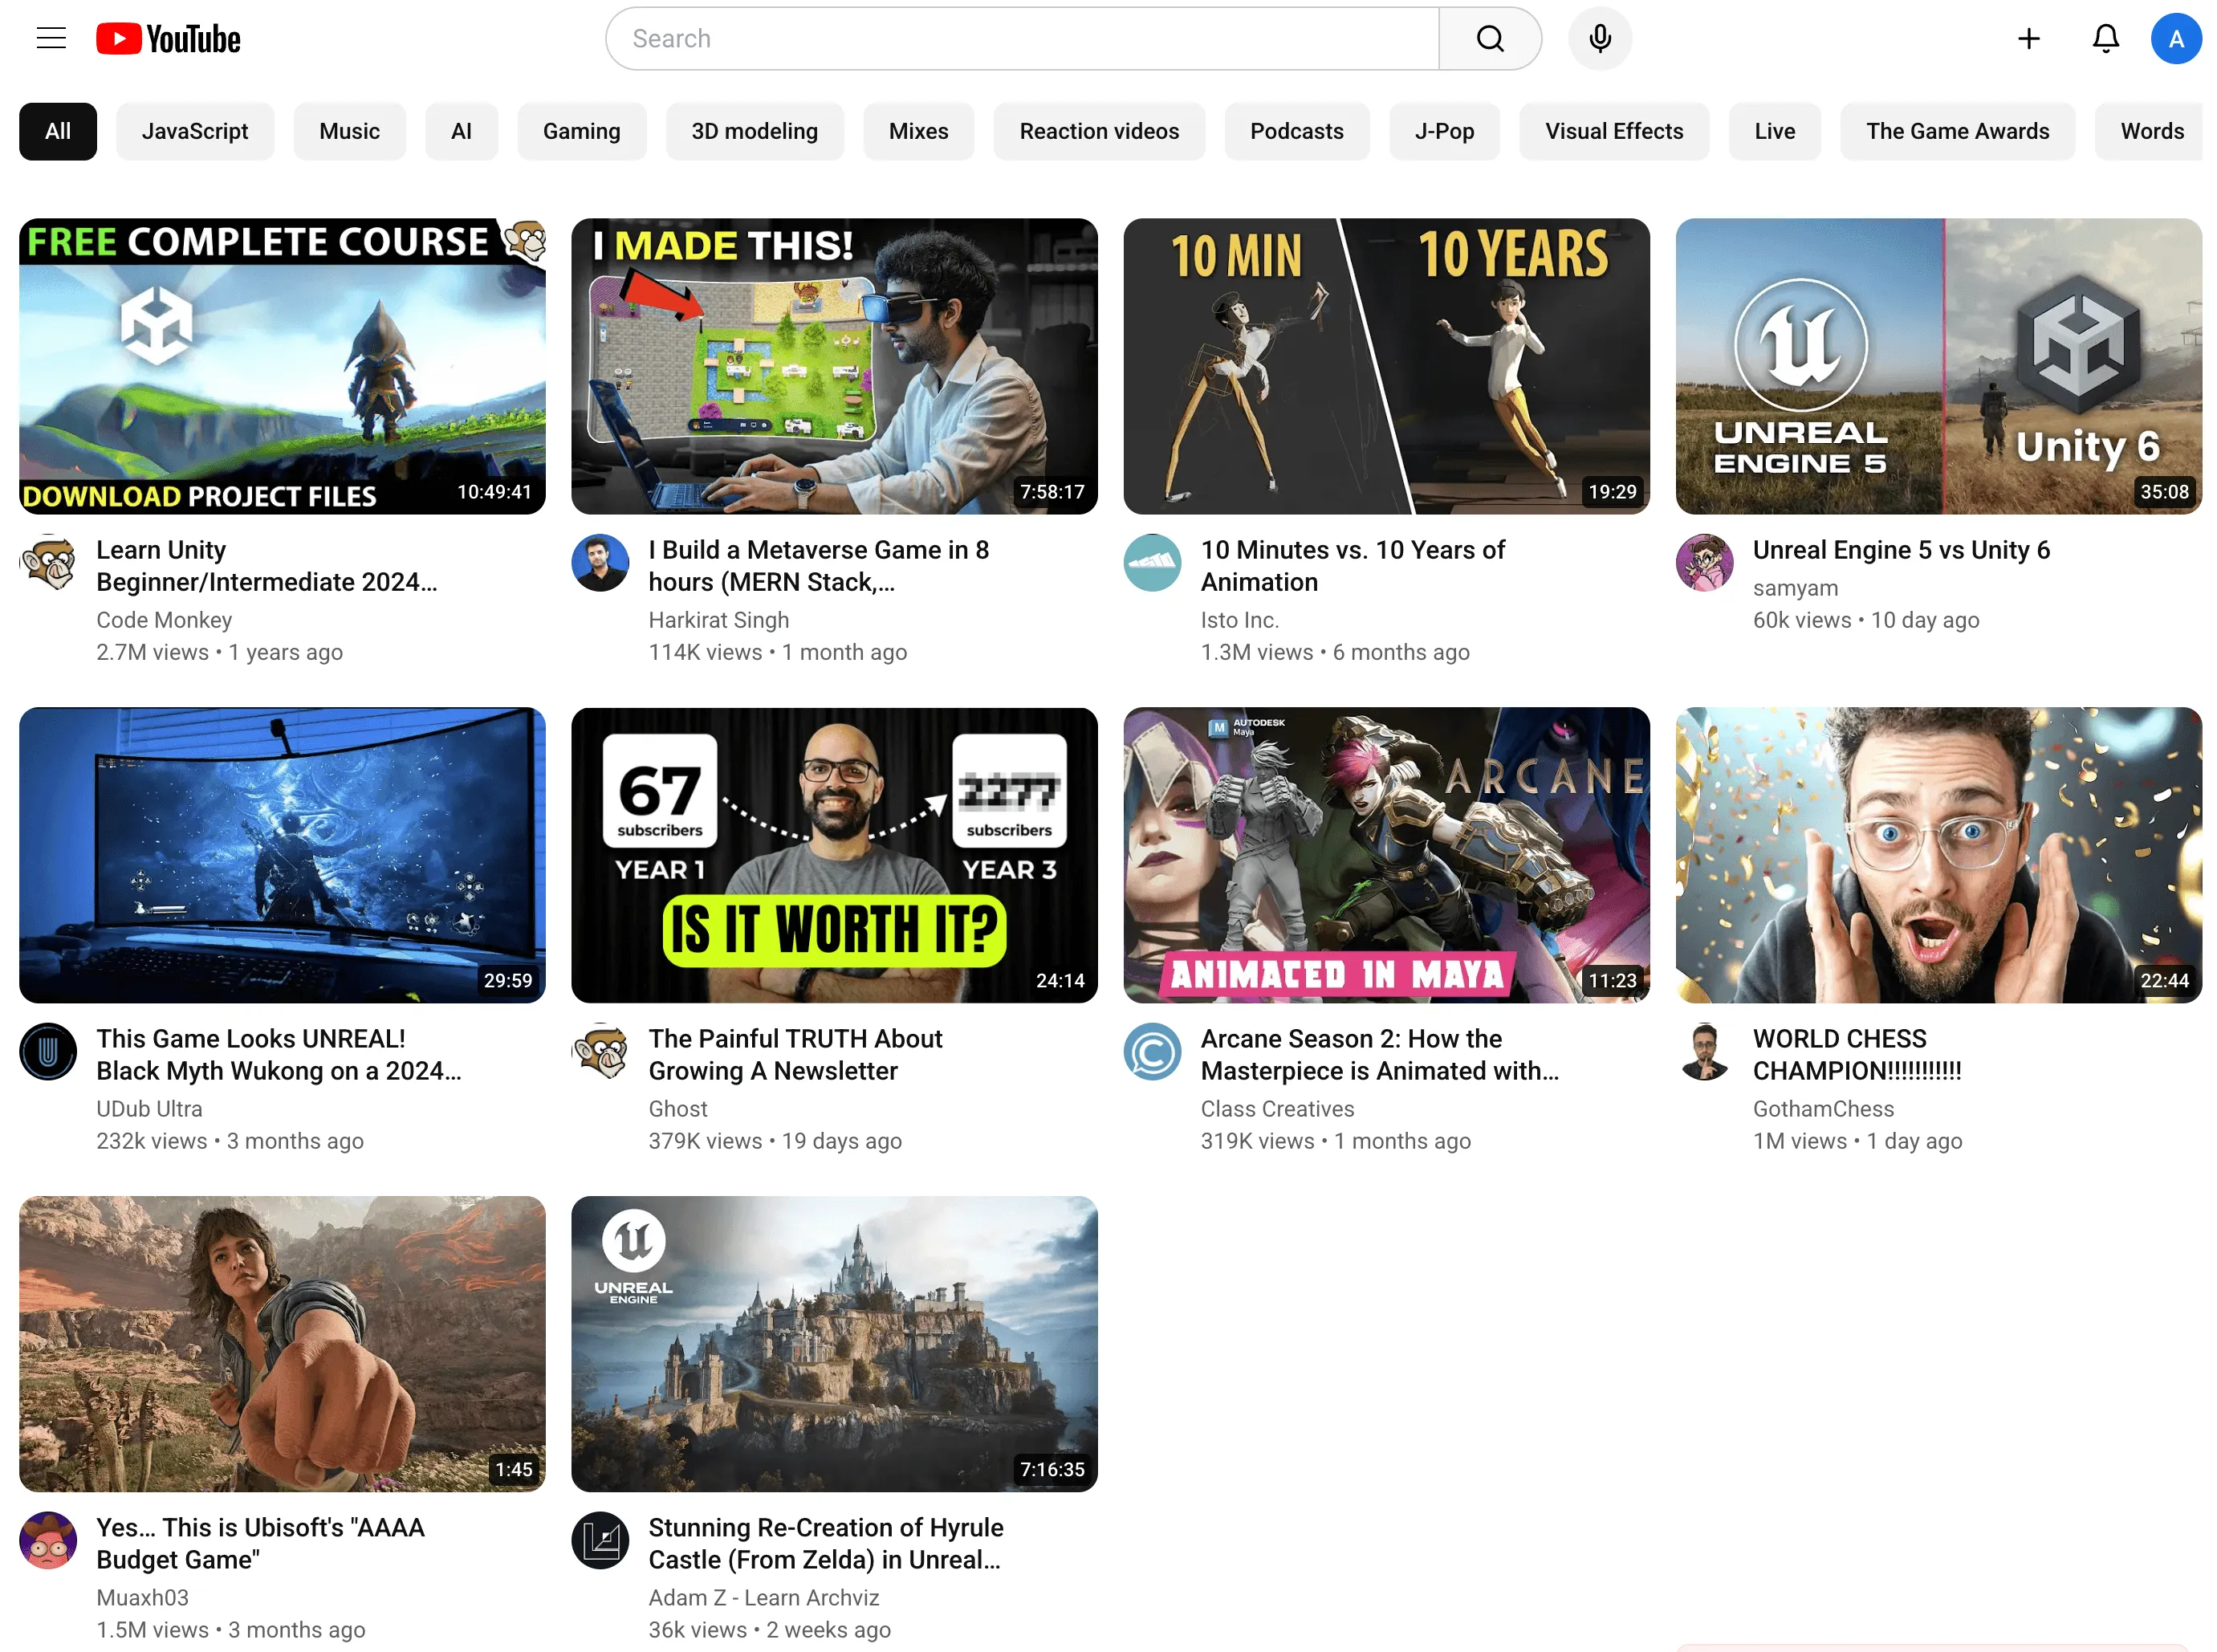Go to YouTube home via logo

click(168, 39)
